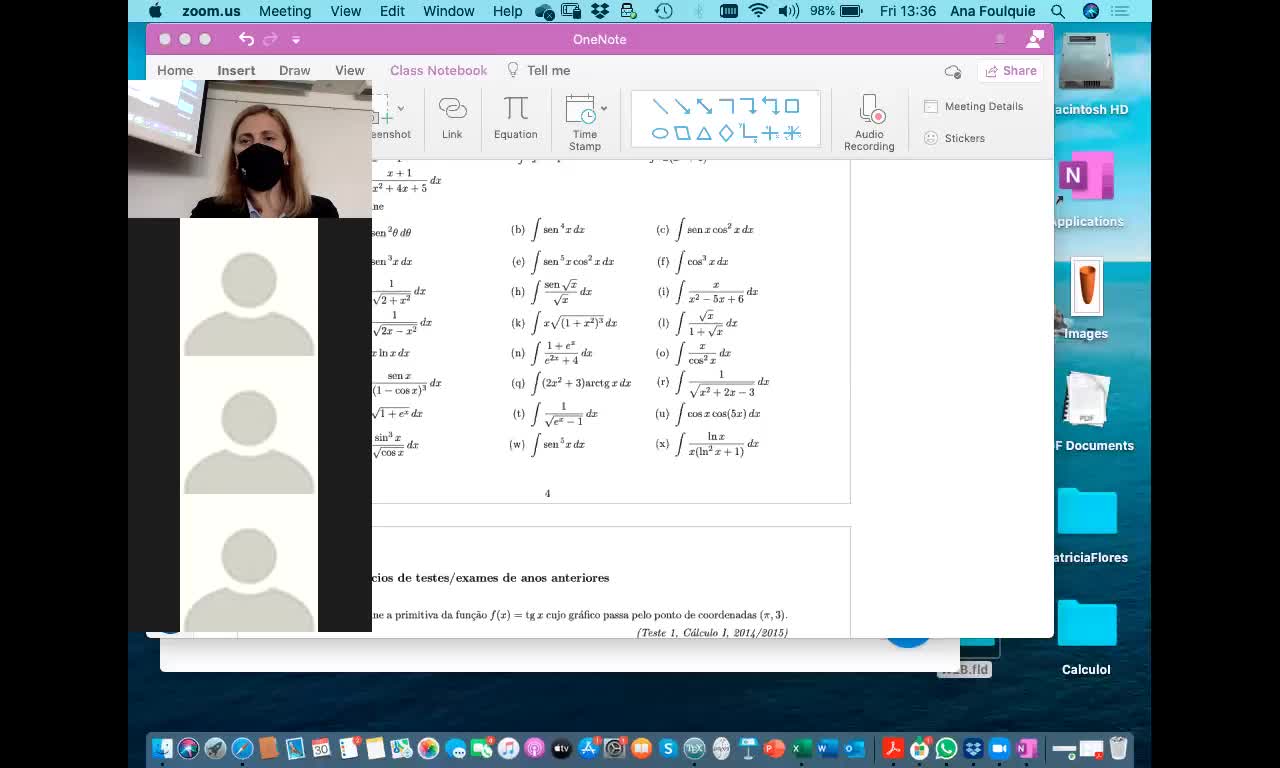Screen dimensions: 1280x768
Task: Click the presenter's video thumbnail
Action: (x=250, y=149)
